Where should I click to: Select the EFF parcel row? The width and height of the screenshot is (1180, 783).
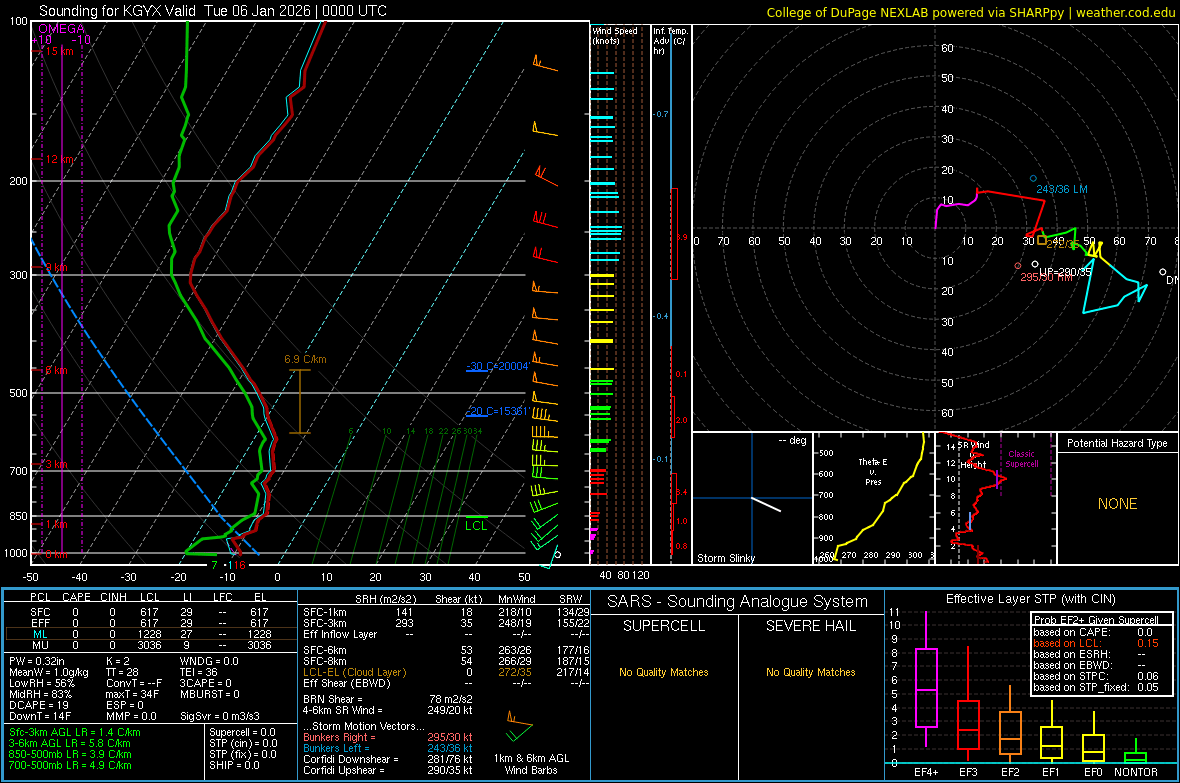[x=149, y=623]
